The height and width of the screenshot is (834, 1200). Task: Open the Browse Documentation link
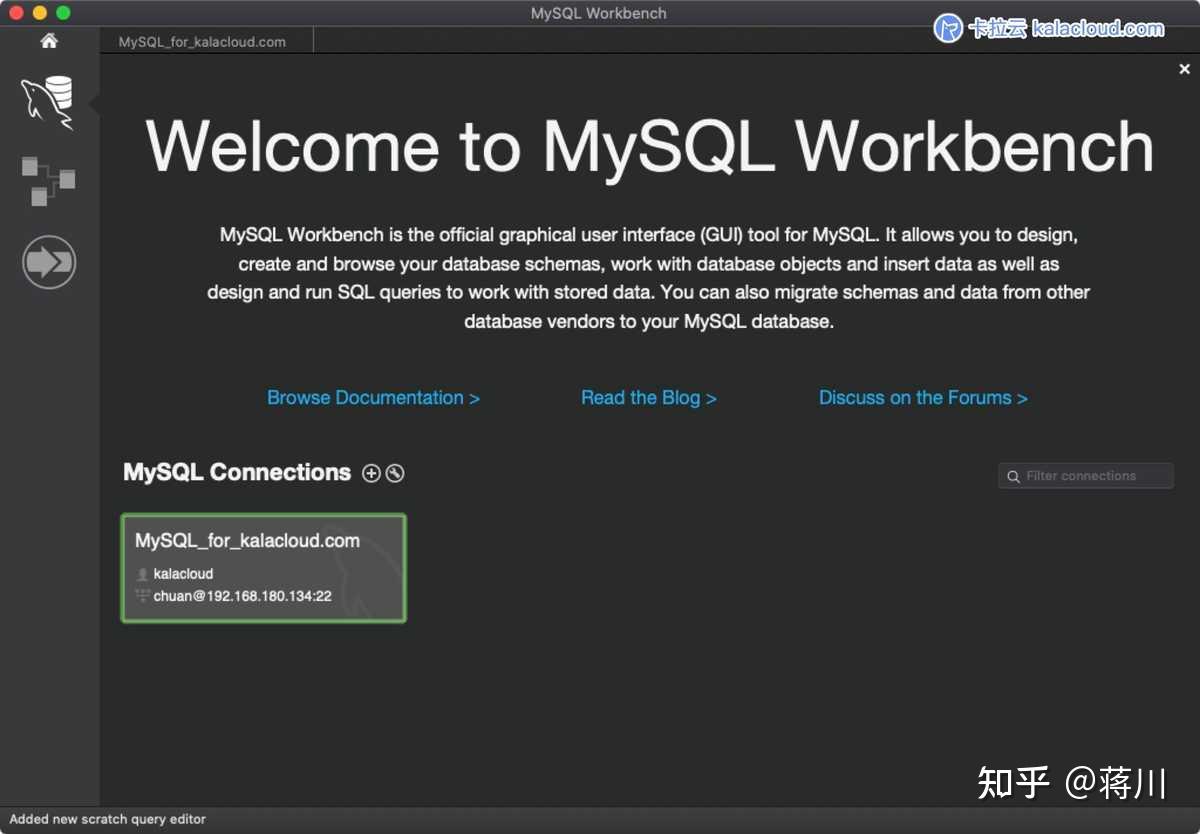coord(373,397)
